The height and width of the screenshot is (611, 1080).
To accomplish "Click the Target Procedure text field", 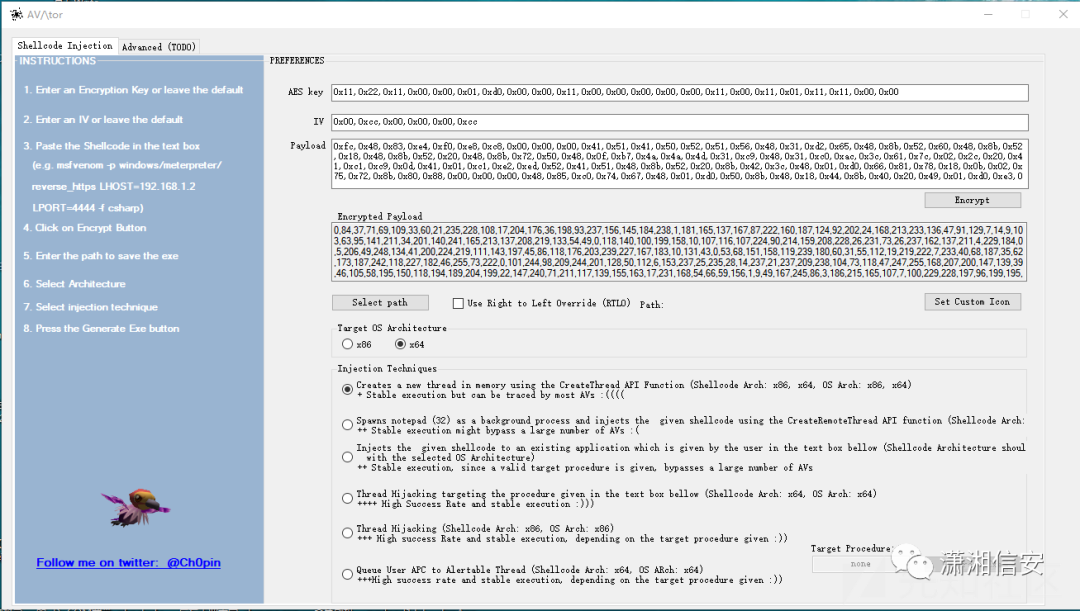I will [x=860, y=564].
